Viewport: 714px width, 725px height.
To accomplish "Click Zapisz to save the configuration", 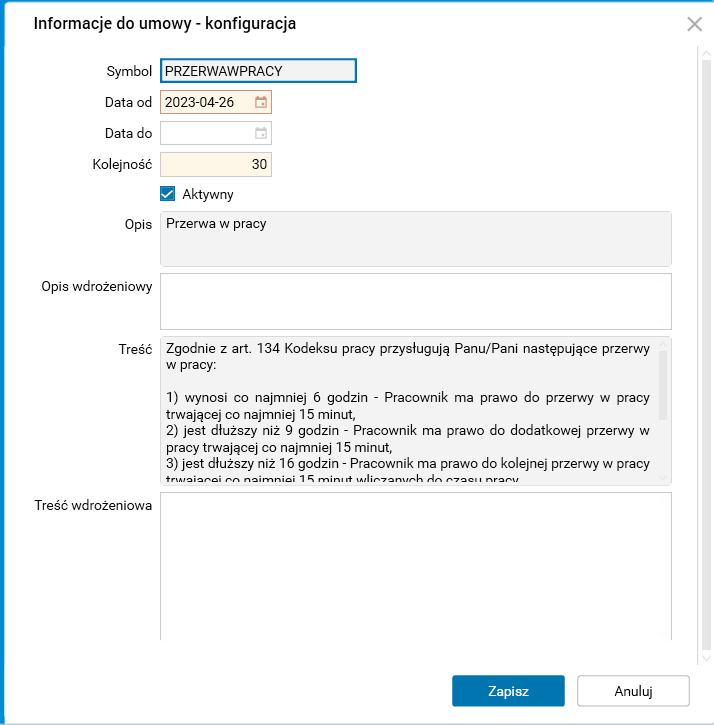I will coord(508,691).
